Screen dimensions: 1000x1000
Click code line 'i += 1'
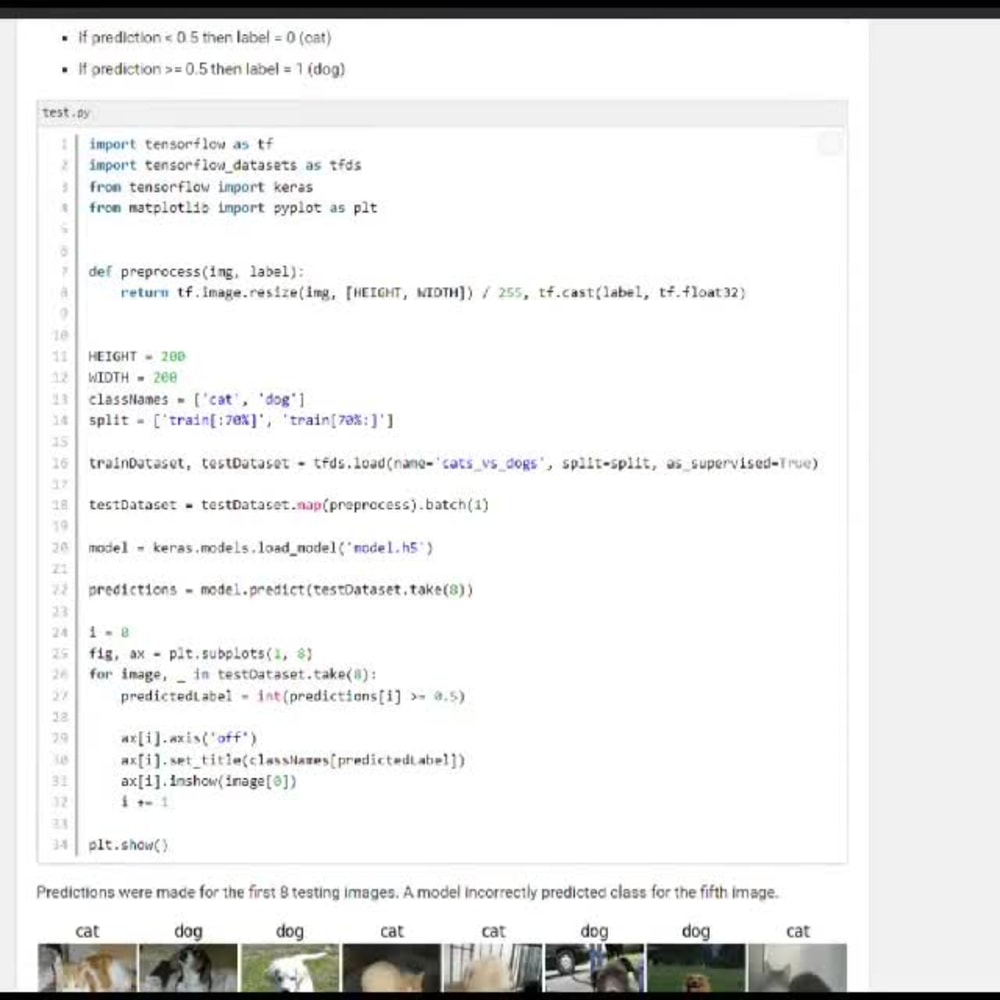145,802
